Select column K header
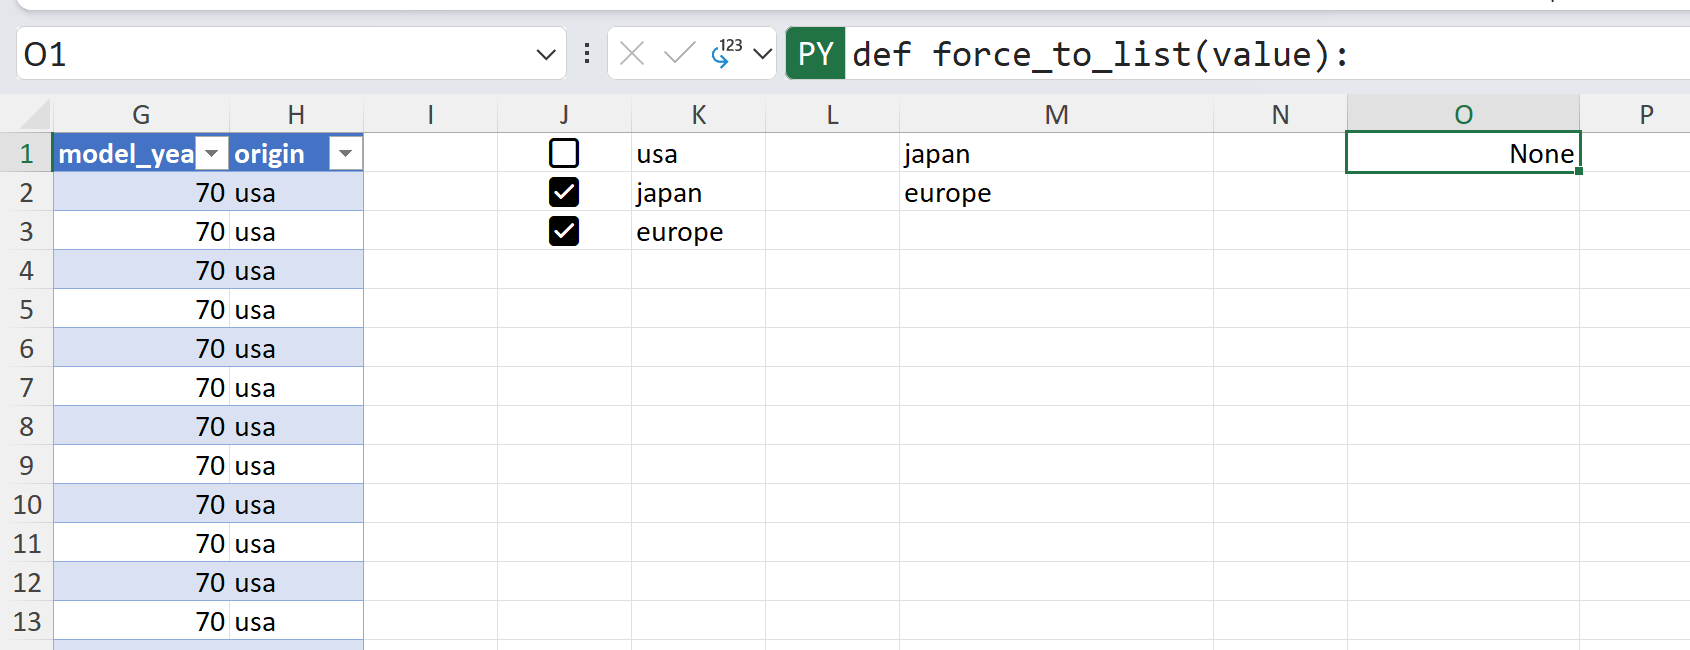 point(698,115)
